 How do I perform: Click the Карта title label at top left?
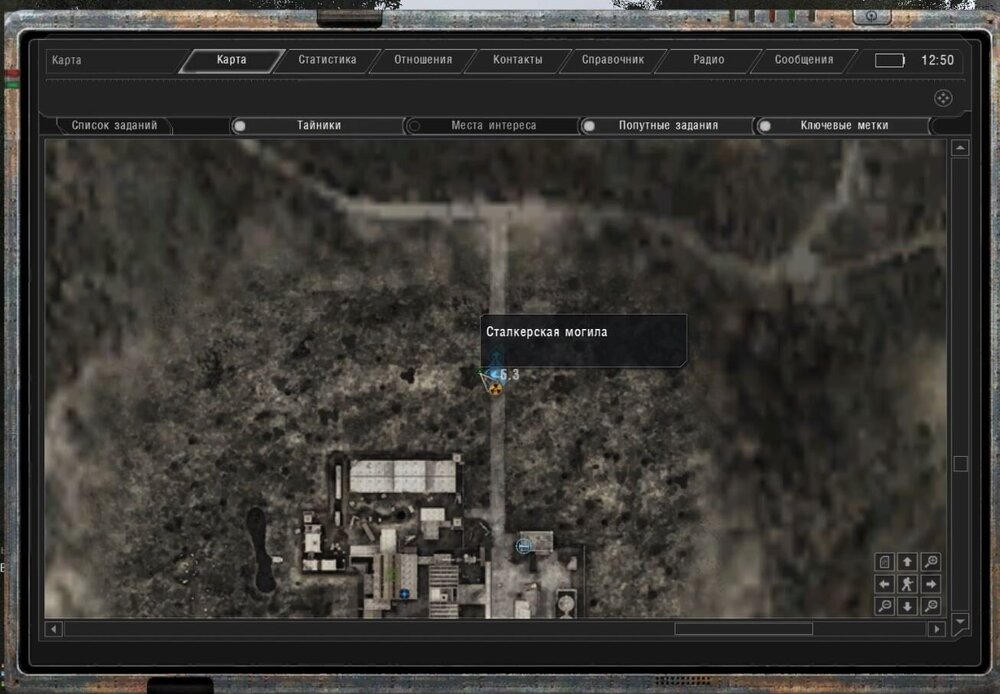(x=66, y=60)
